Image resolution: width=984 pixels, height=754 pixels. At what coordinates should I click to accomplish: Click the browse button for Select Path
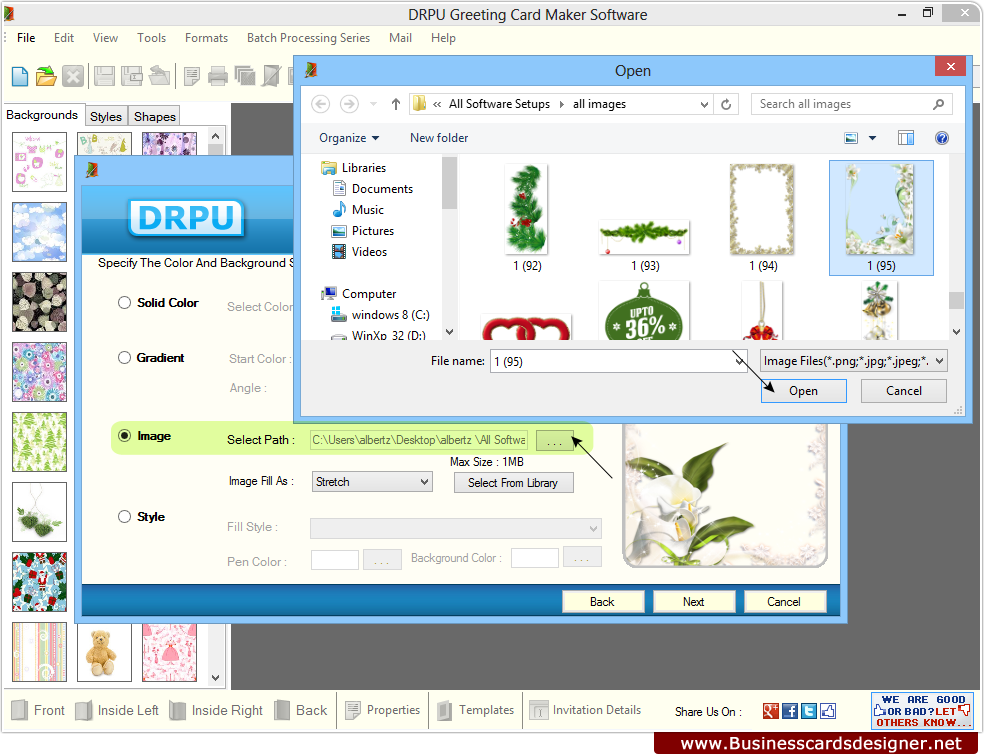click(555, 440)
